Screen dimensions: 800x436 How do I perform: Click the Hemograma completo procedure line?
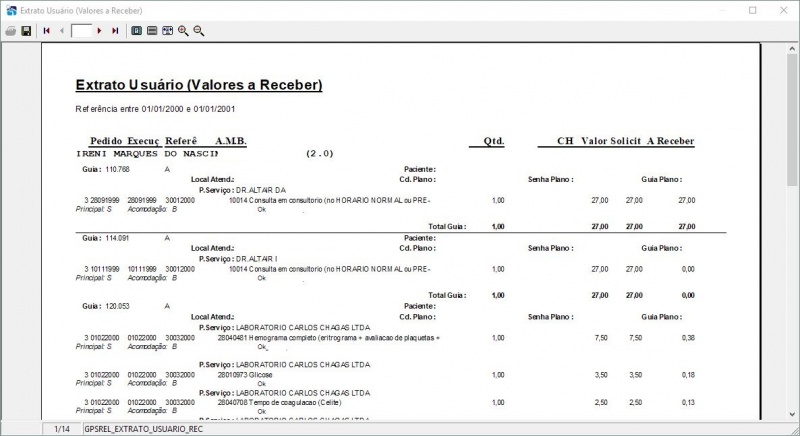[x=329, y=338]
